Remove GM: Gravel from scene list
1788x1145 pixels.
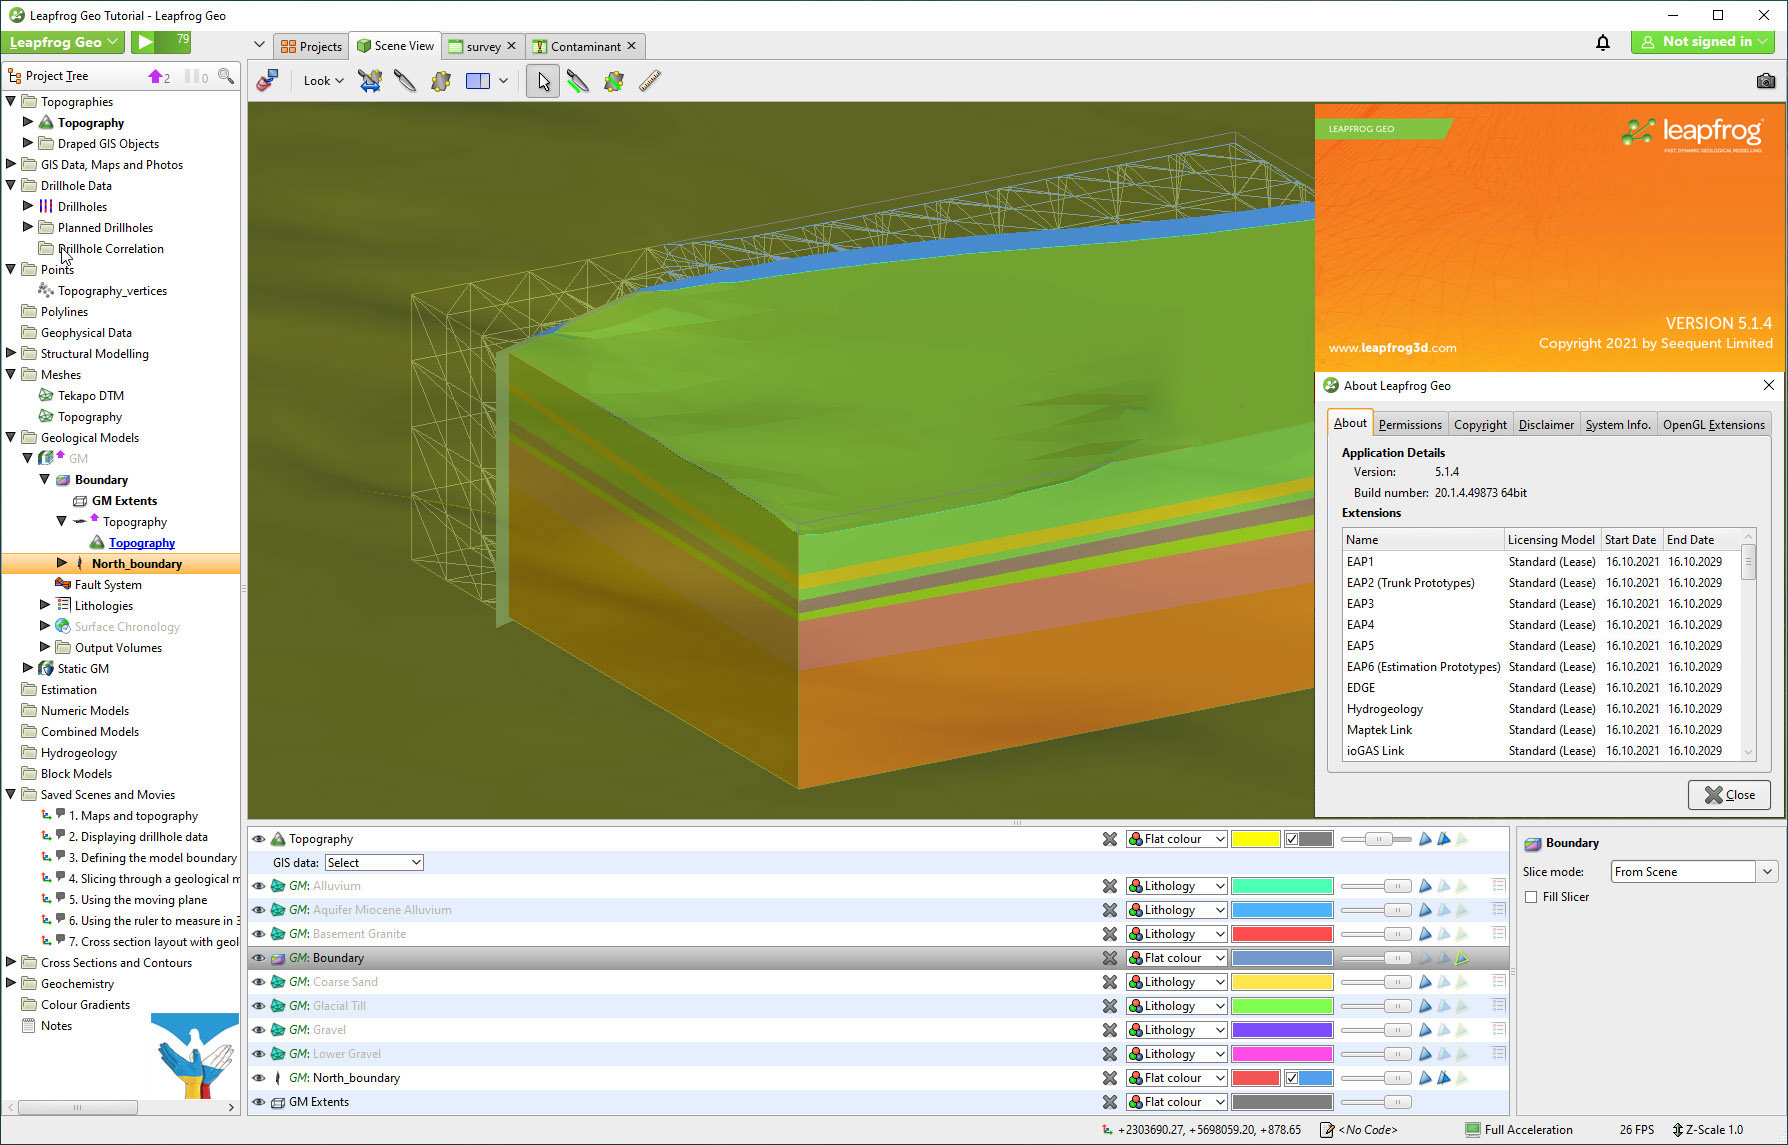click(x=1109, y=1030)
